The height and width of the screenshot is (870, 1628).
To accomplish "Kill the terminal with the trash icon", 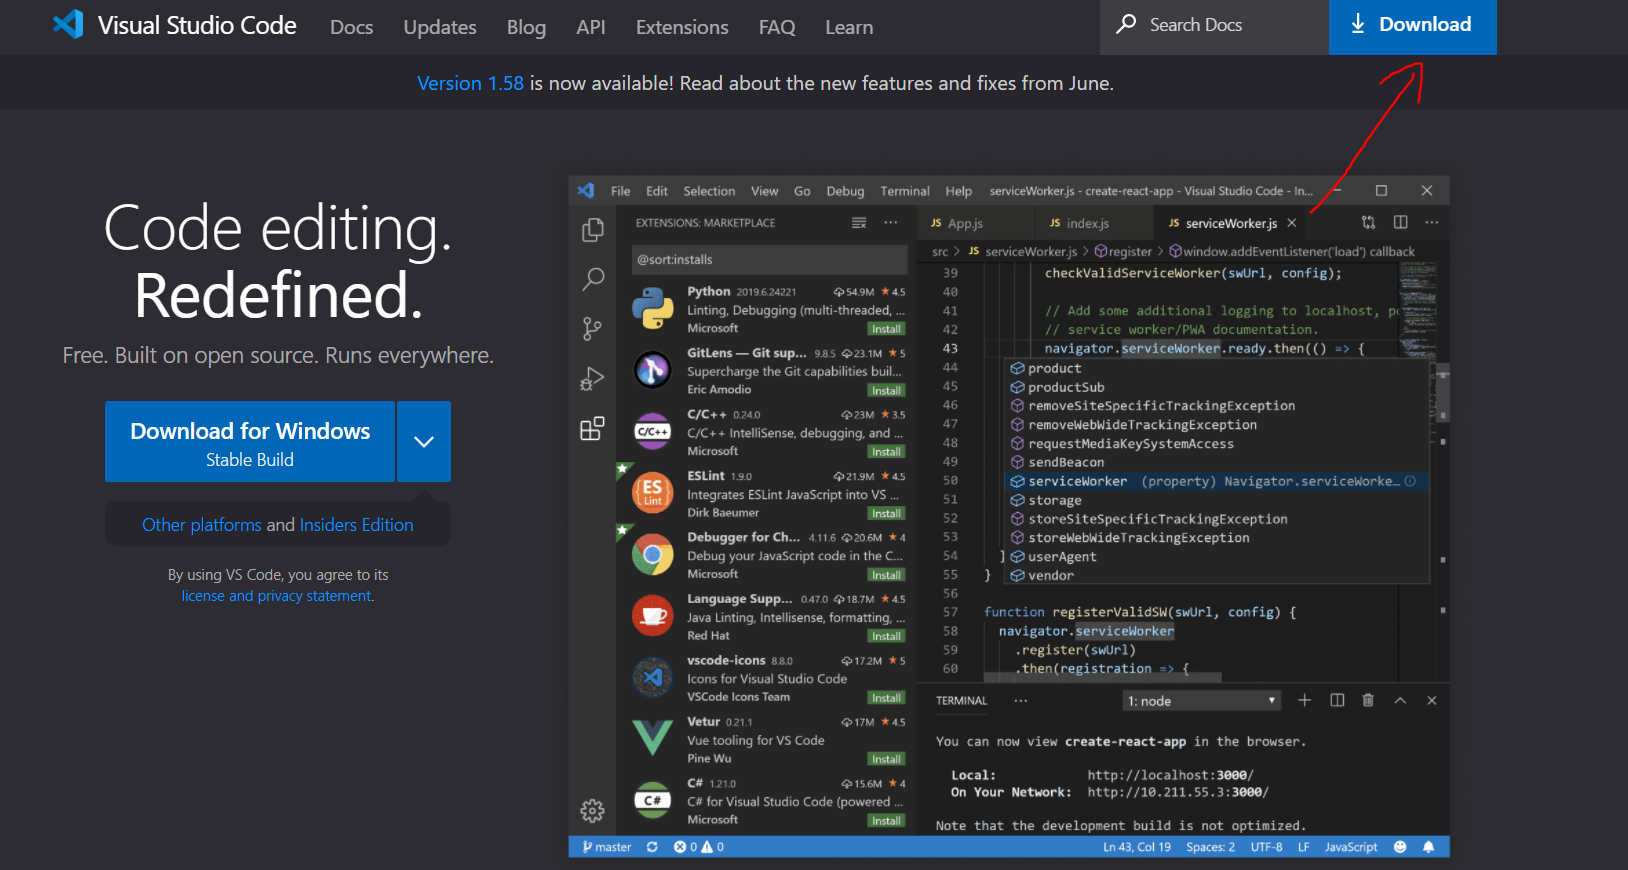I will point(1368,701).
